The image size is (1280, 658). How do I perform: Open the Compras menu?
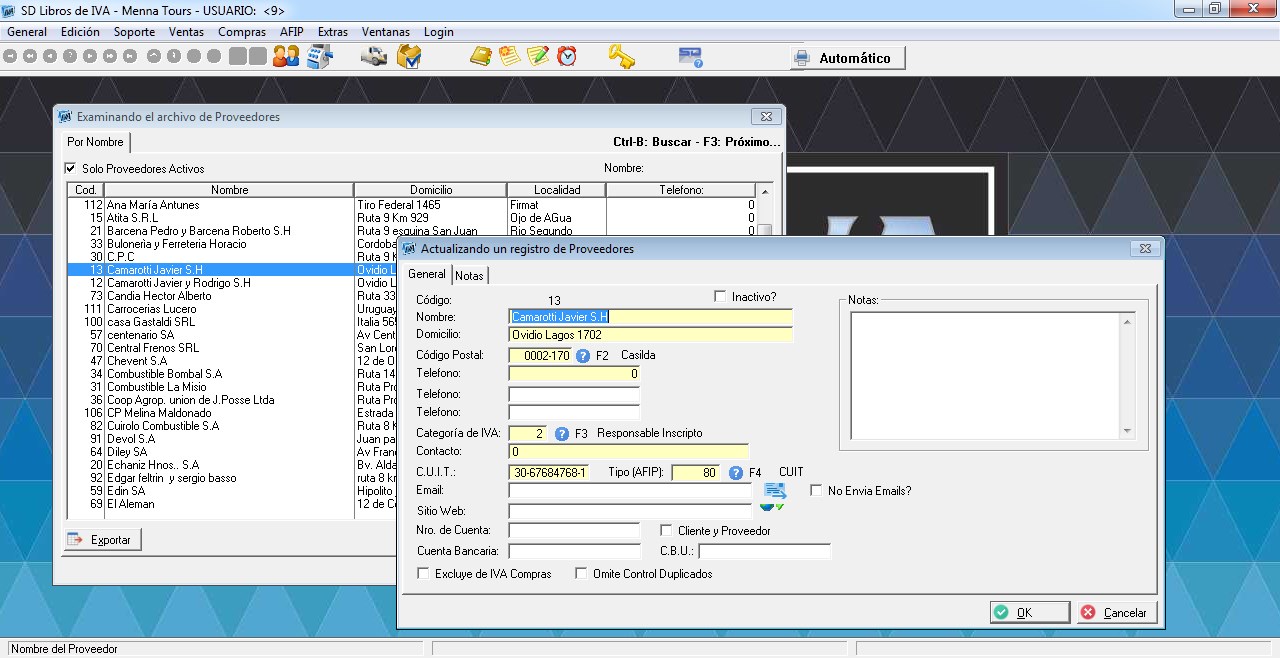coord(242,32)
